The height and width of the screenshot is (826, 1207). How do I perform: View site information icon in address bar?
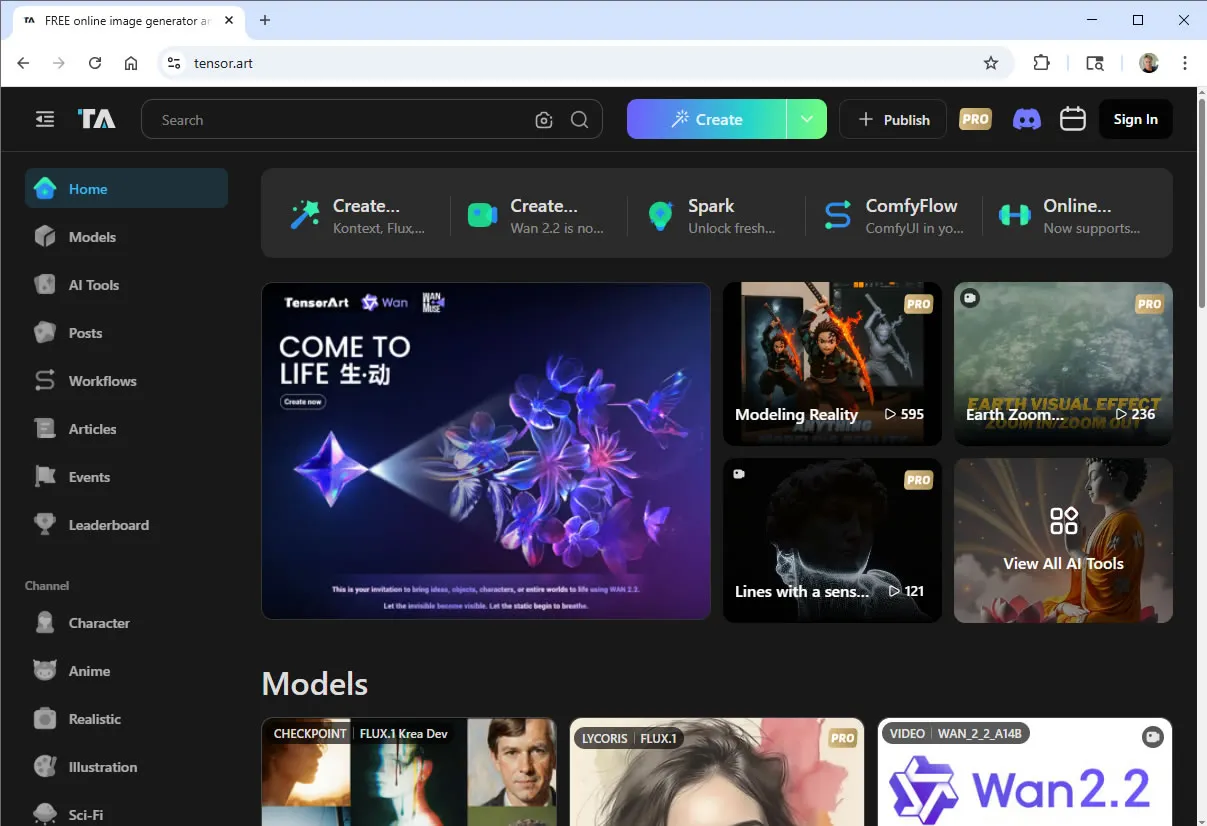[174, 63]
